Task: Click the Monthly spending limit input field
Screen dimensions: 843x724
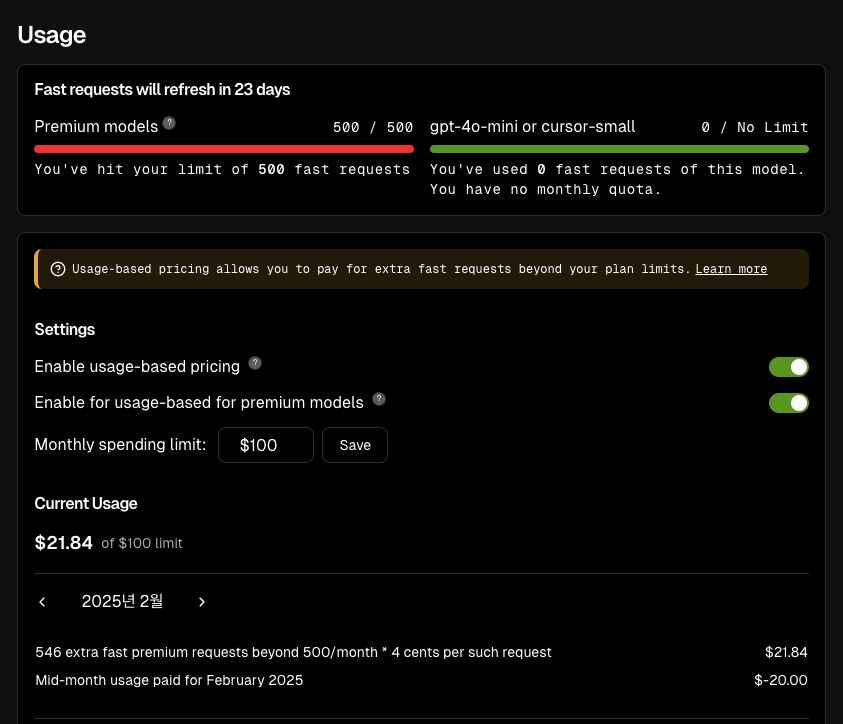Action: pos(265,445)
